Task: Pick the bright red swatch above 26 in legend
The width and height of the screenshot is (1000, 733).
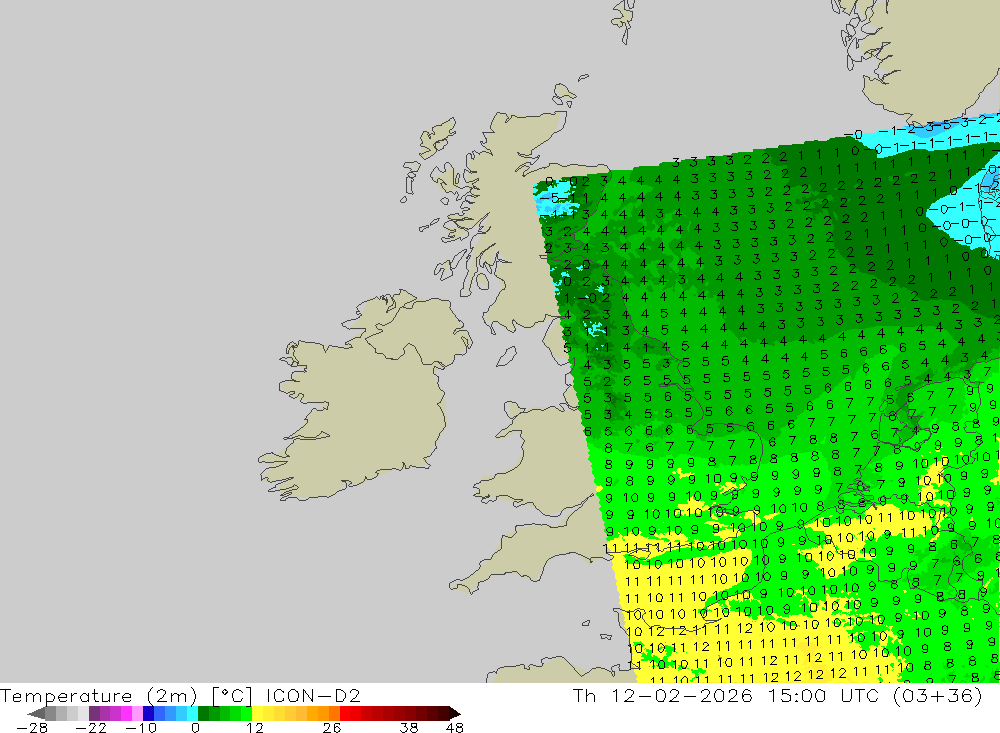Action: point(345,713)
